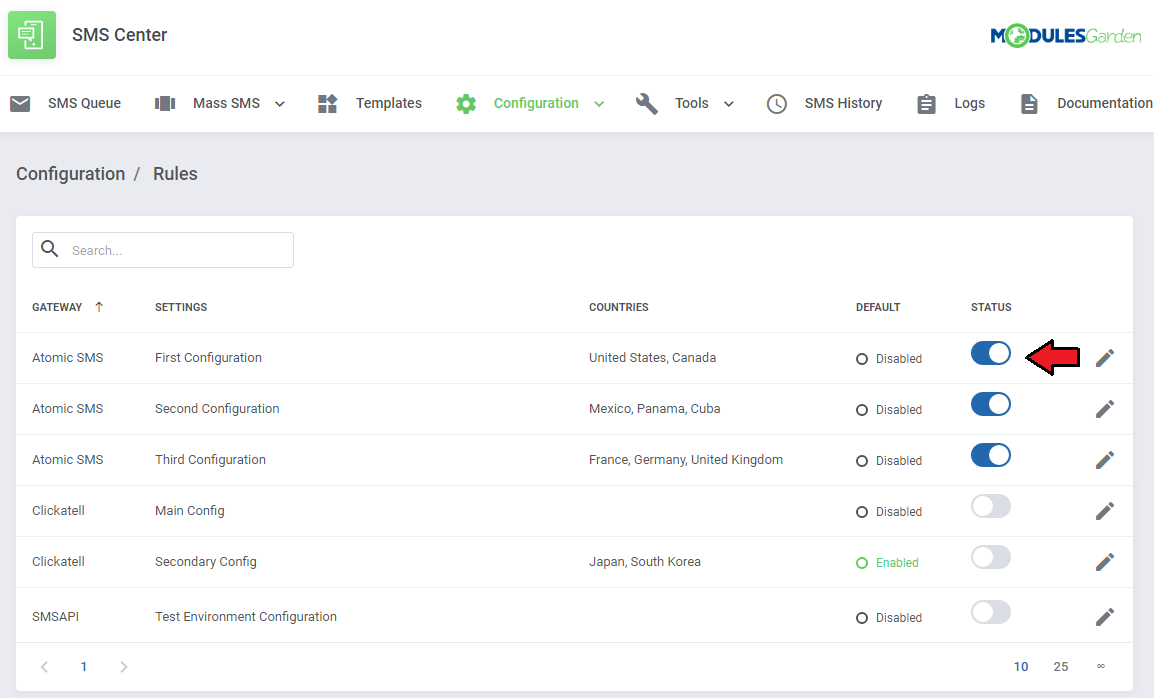Sort by Gateway column header

(57, 307)
